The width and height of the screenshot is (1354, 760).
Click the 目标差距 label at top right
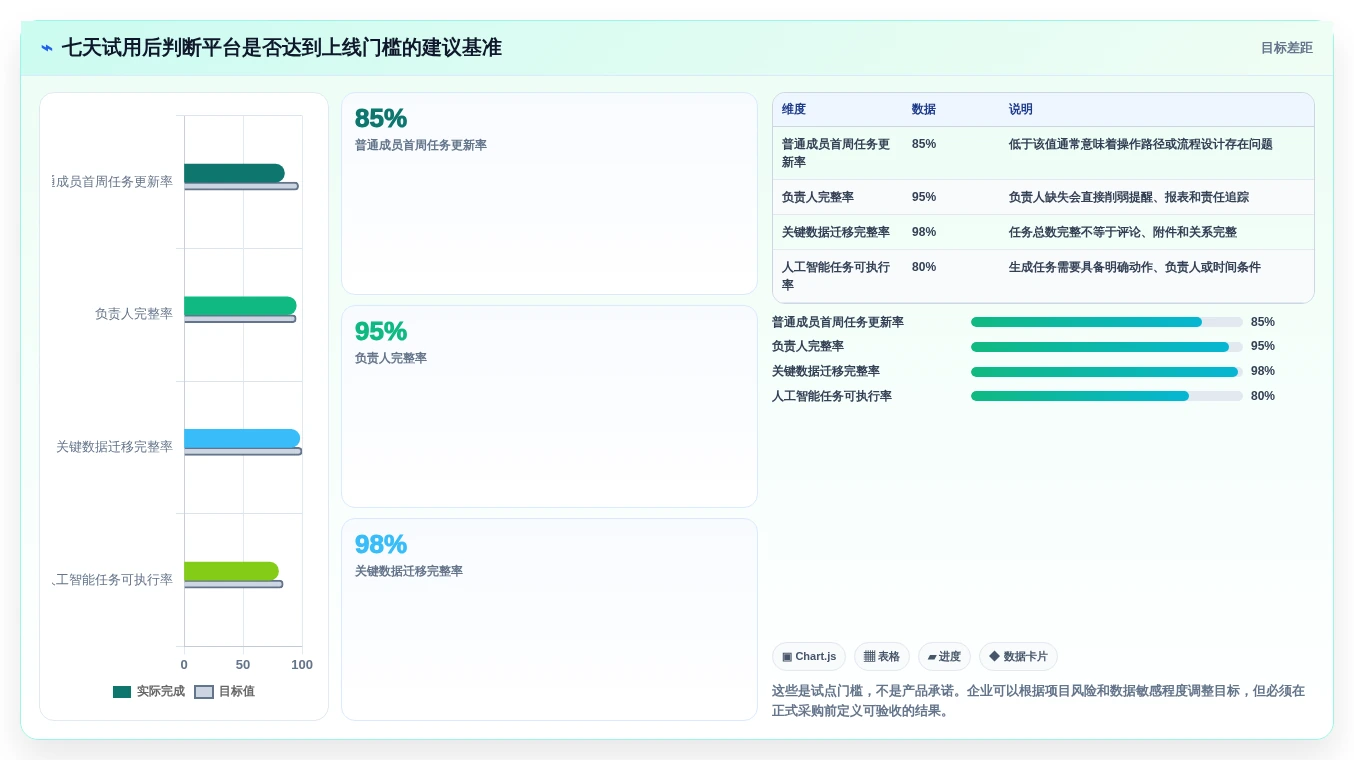click(x=1286, y=48)
